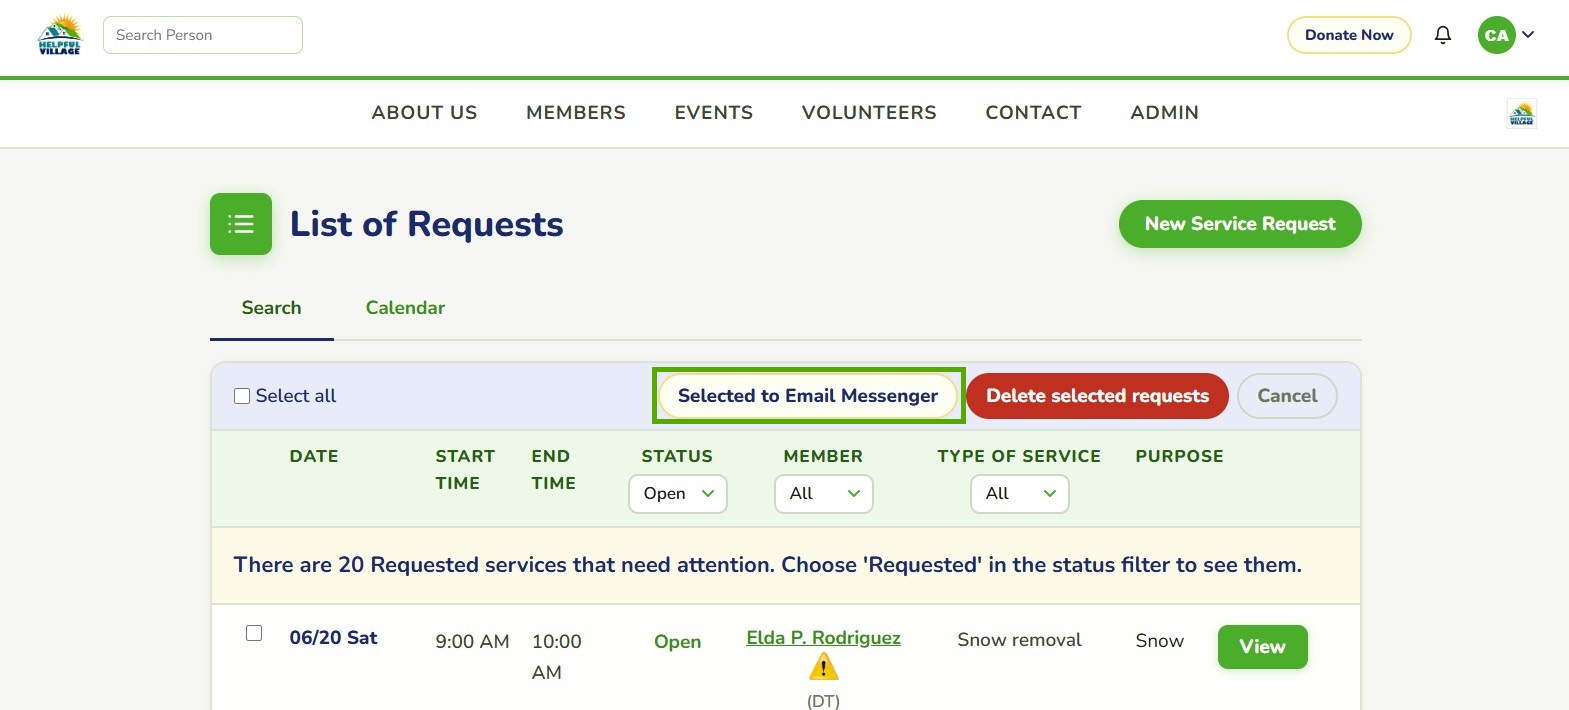
Task: Click the Helpful Village logo
Action: (60, 35)
